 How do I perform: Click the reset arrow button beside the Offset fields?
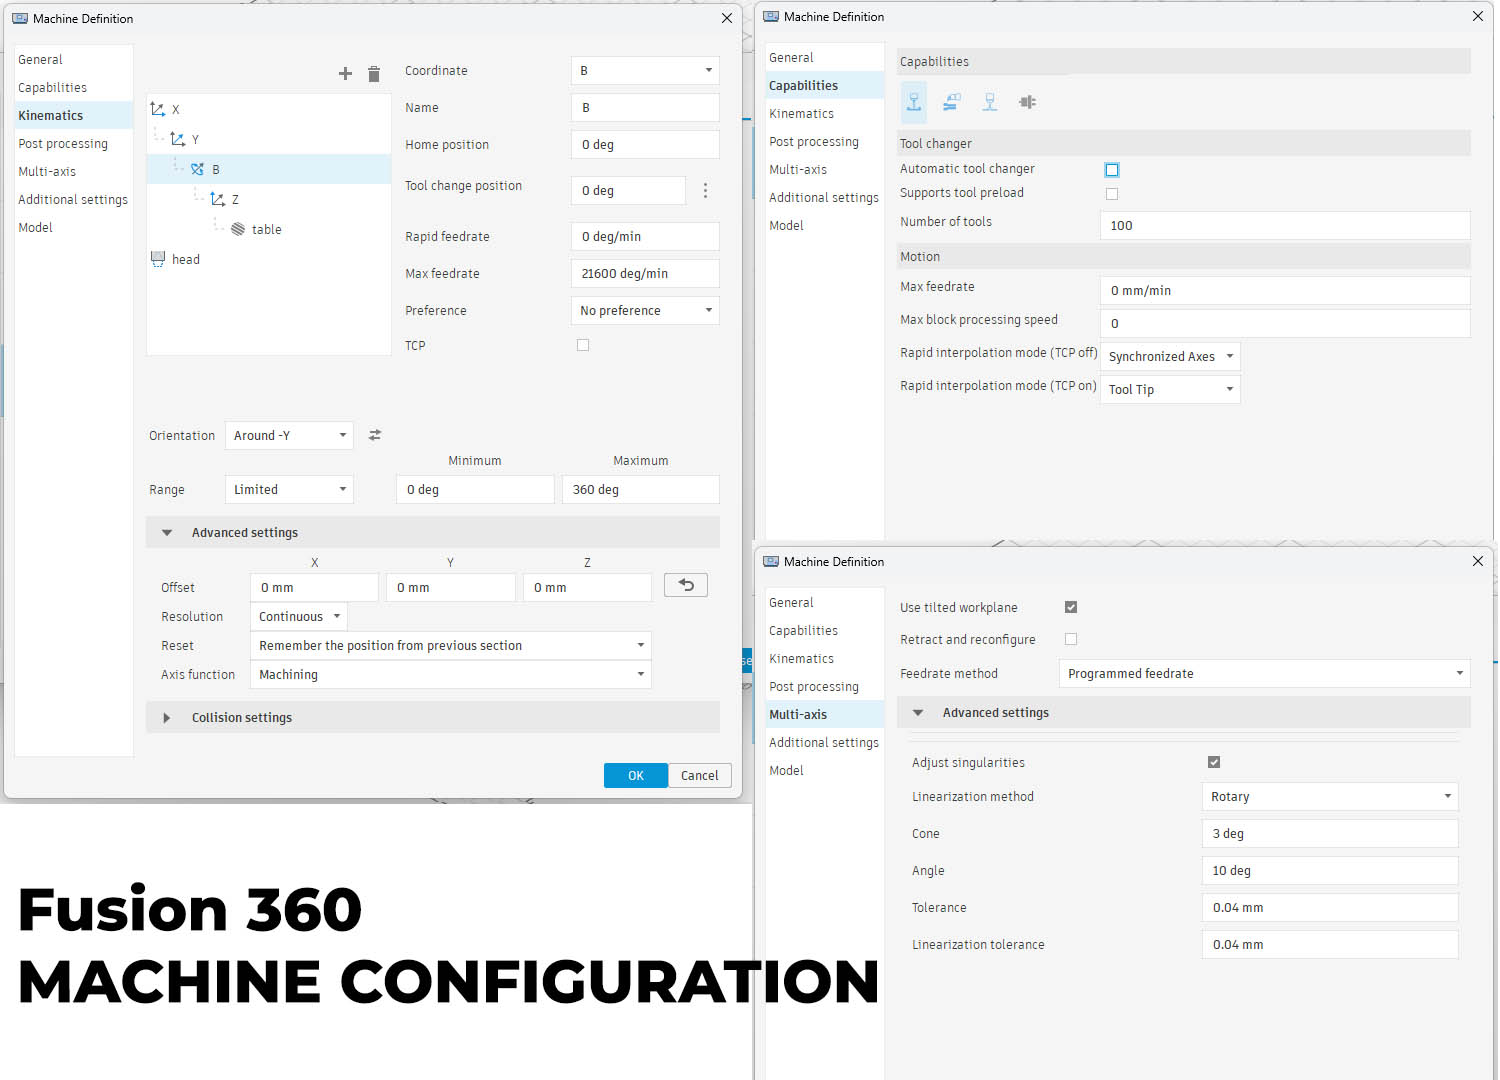(686, 585)
